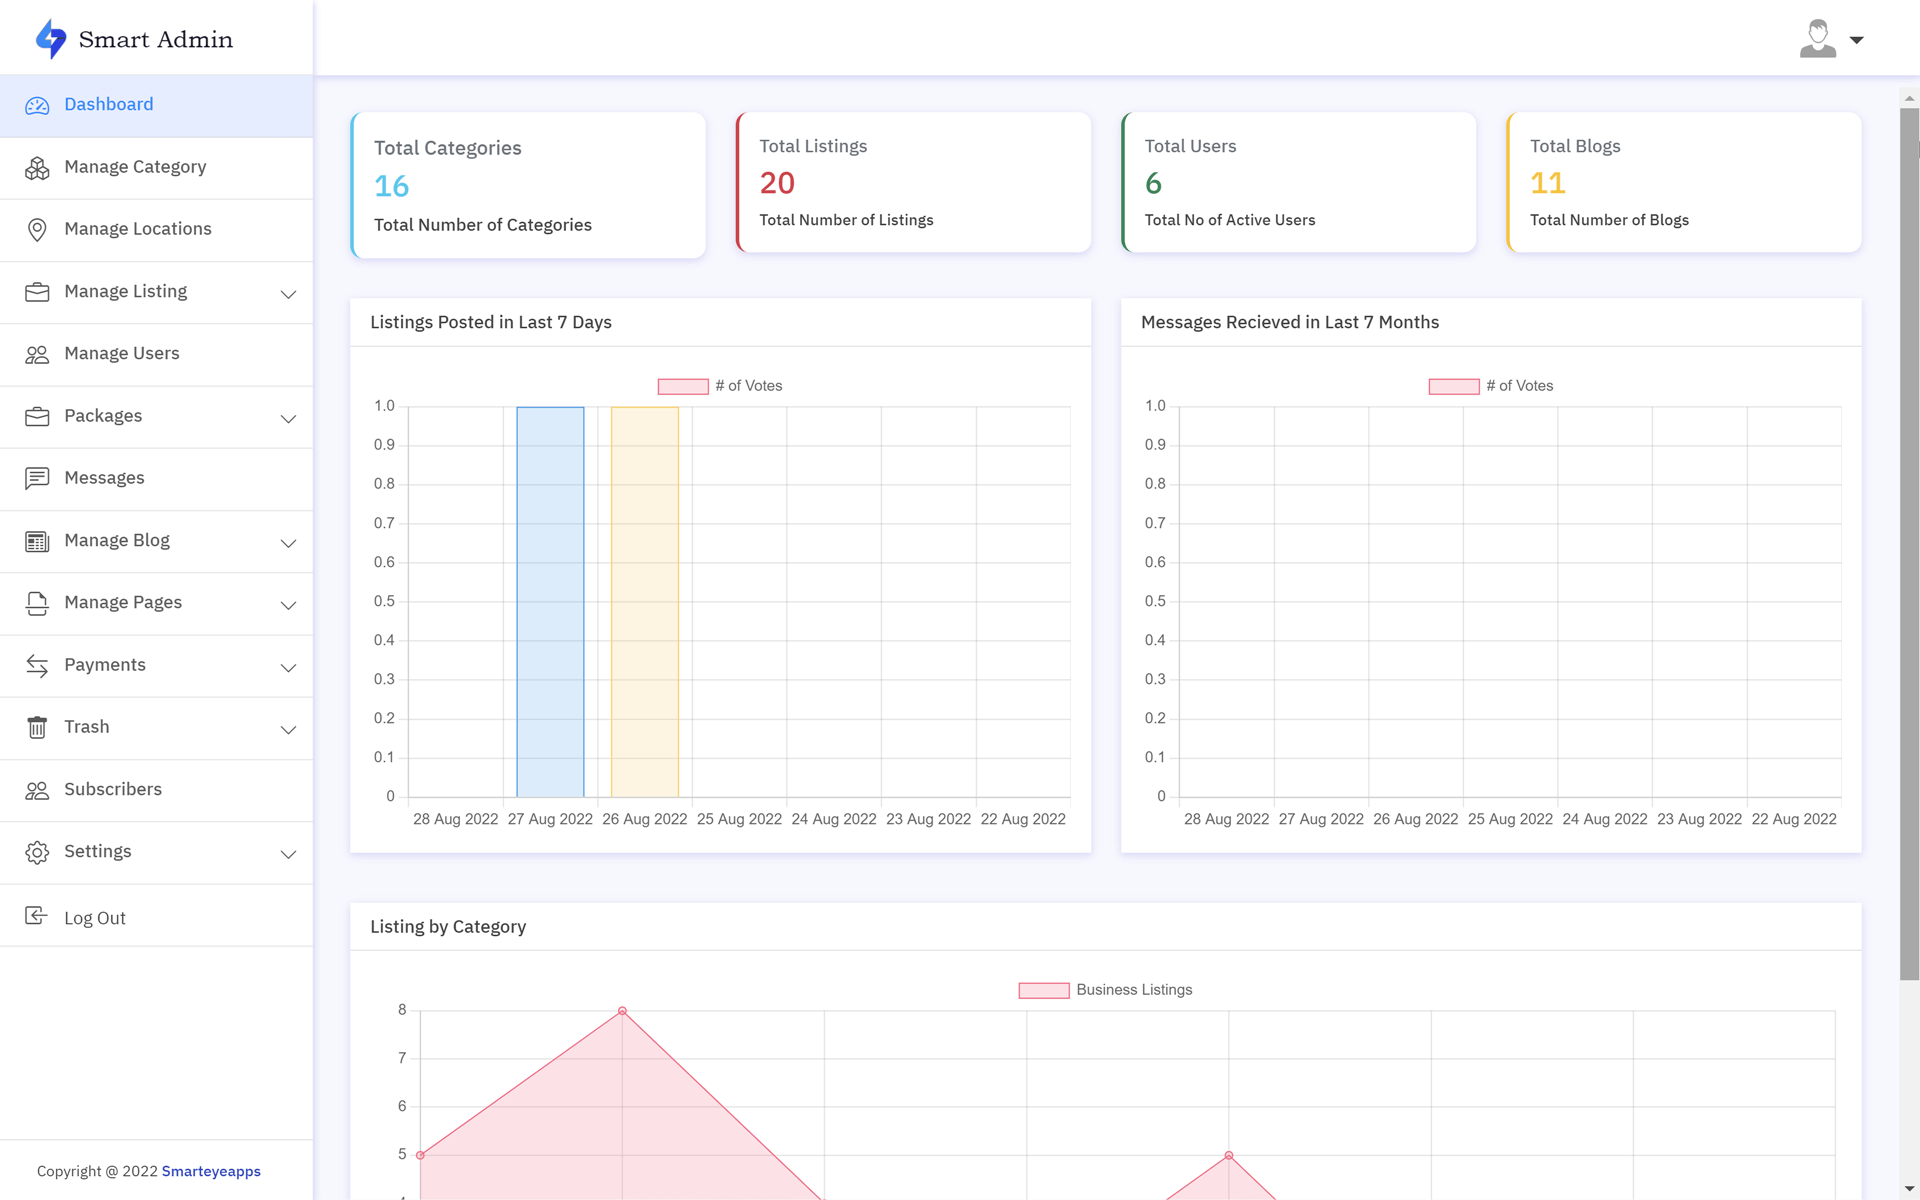Click the Settings gear icon
Screen dimensions: 1920x1200
[x=37, y=852]
